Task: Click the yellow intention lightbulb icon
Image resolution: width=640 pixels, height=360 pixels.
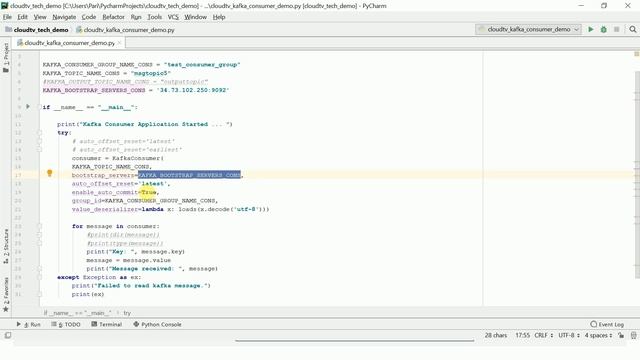Action: [x=49, y=173]
